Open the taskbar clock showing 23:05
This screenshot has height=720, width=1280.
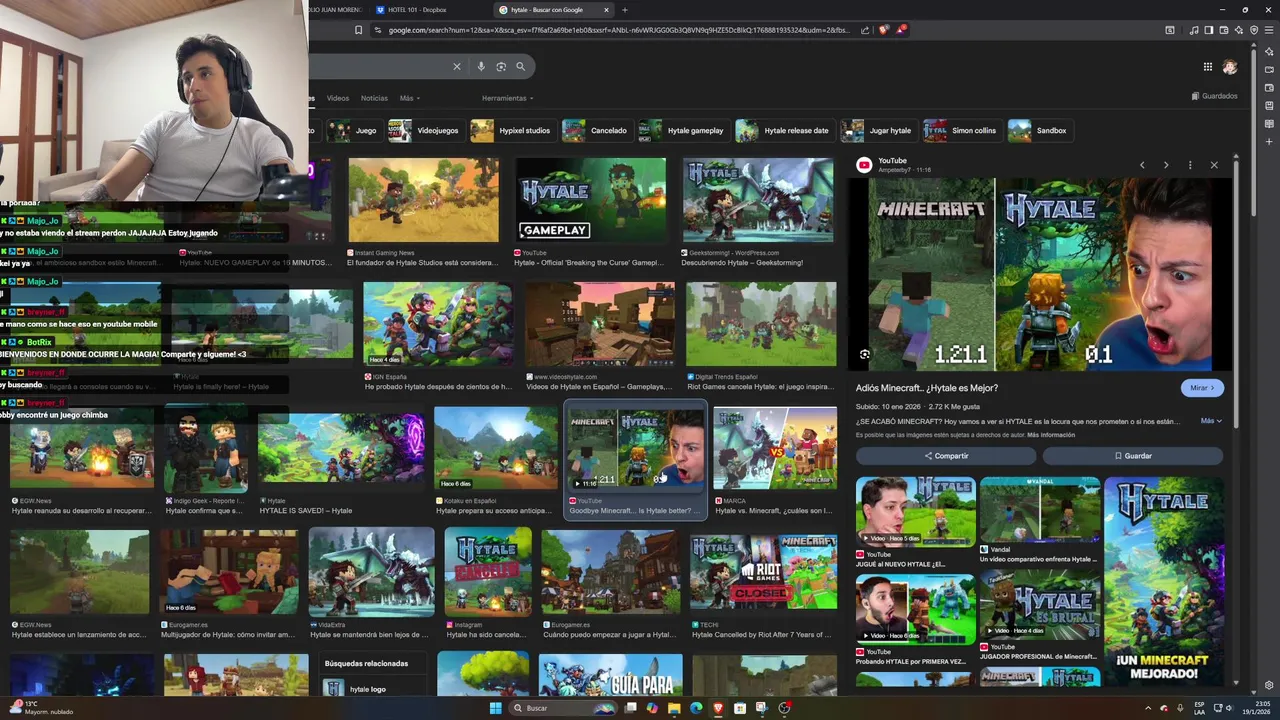tap(1254, 708)
